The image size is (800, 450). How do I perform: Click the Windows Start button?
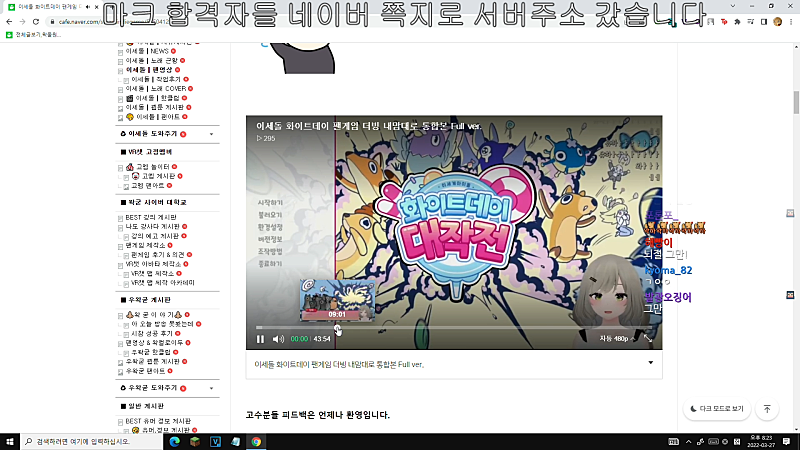(x=10, y=441)
